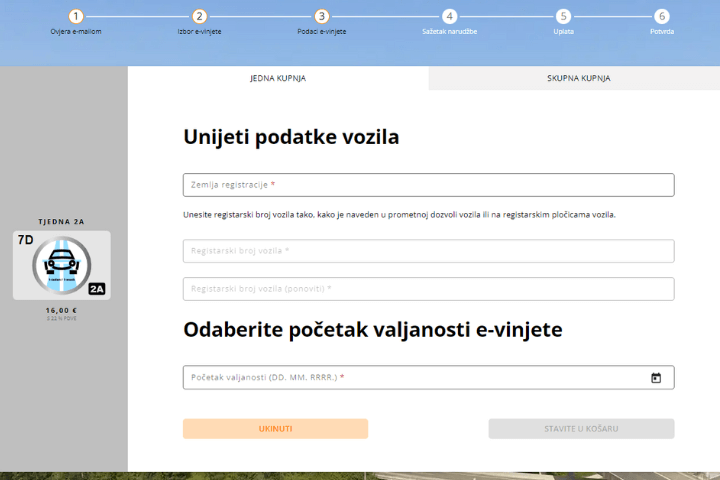Open the Zemlja registracije dropdown
This screenshot has width=720, height=480.
(428, 185)
